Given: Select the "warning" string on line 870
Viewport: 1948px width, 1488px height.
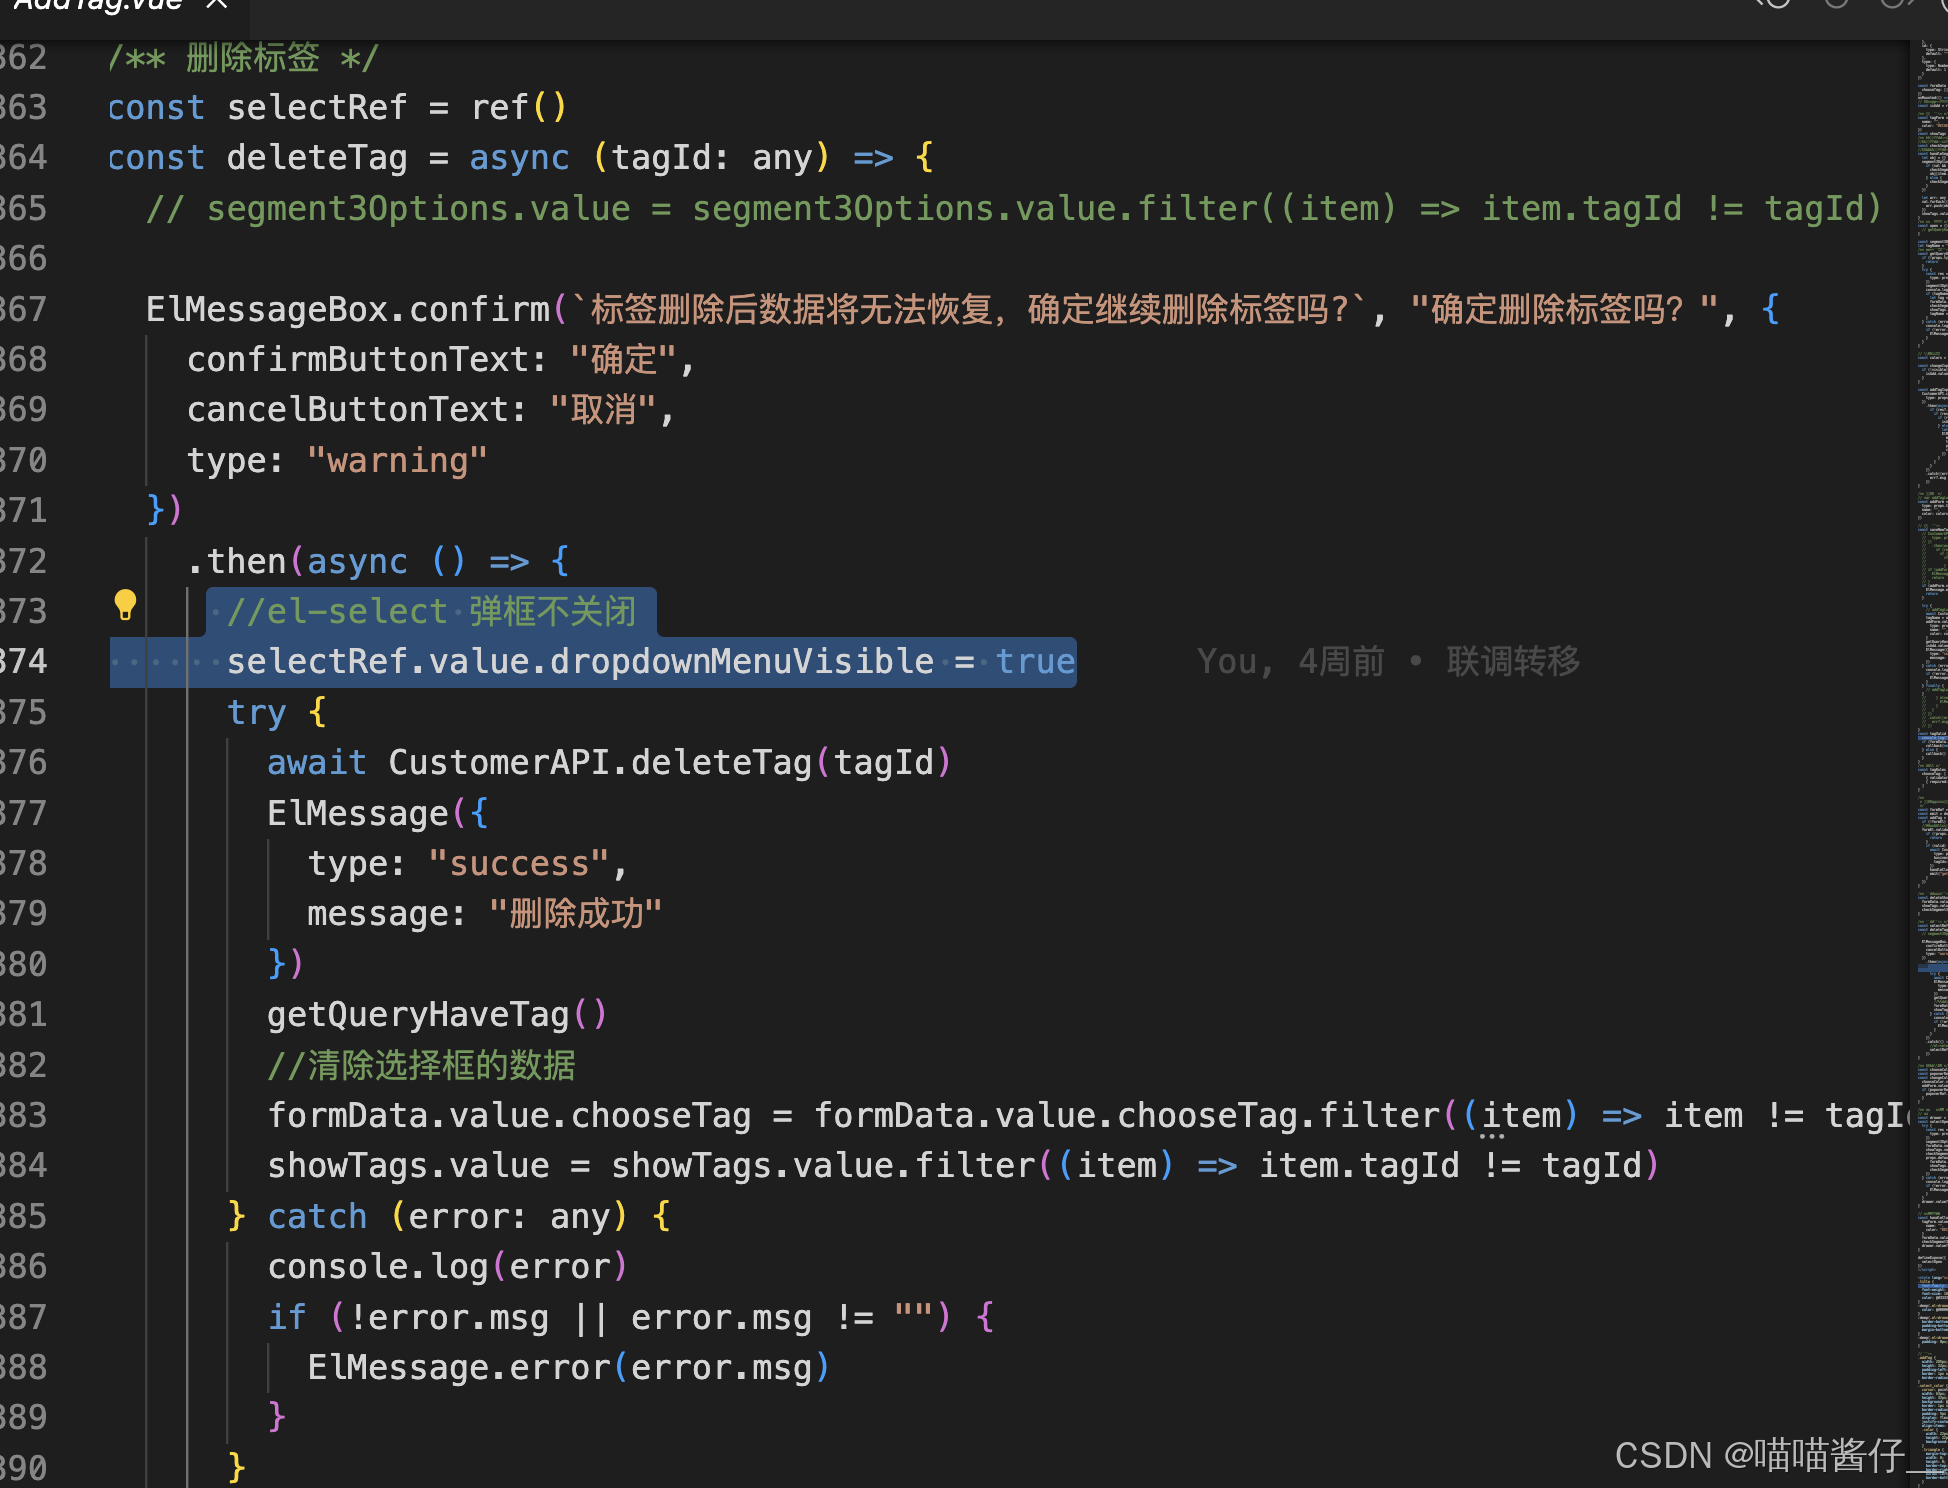Looking at the screenshot, I should pyautogui.click(x=397, y=459).
